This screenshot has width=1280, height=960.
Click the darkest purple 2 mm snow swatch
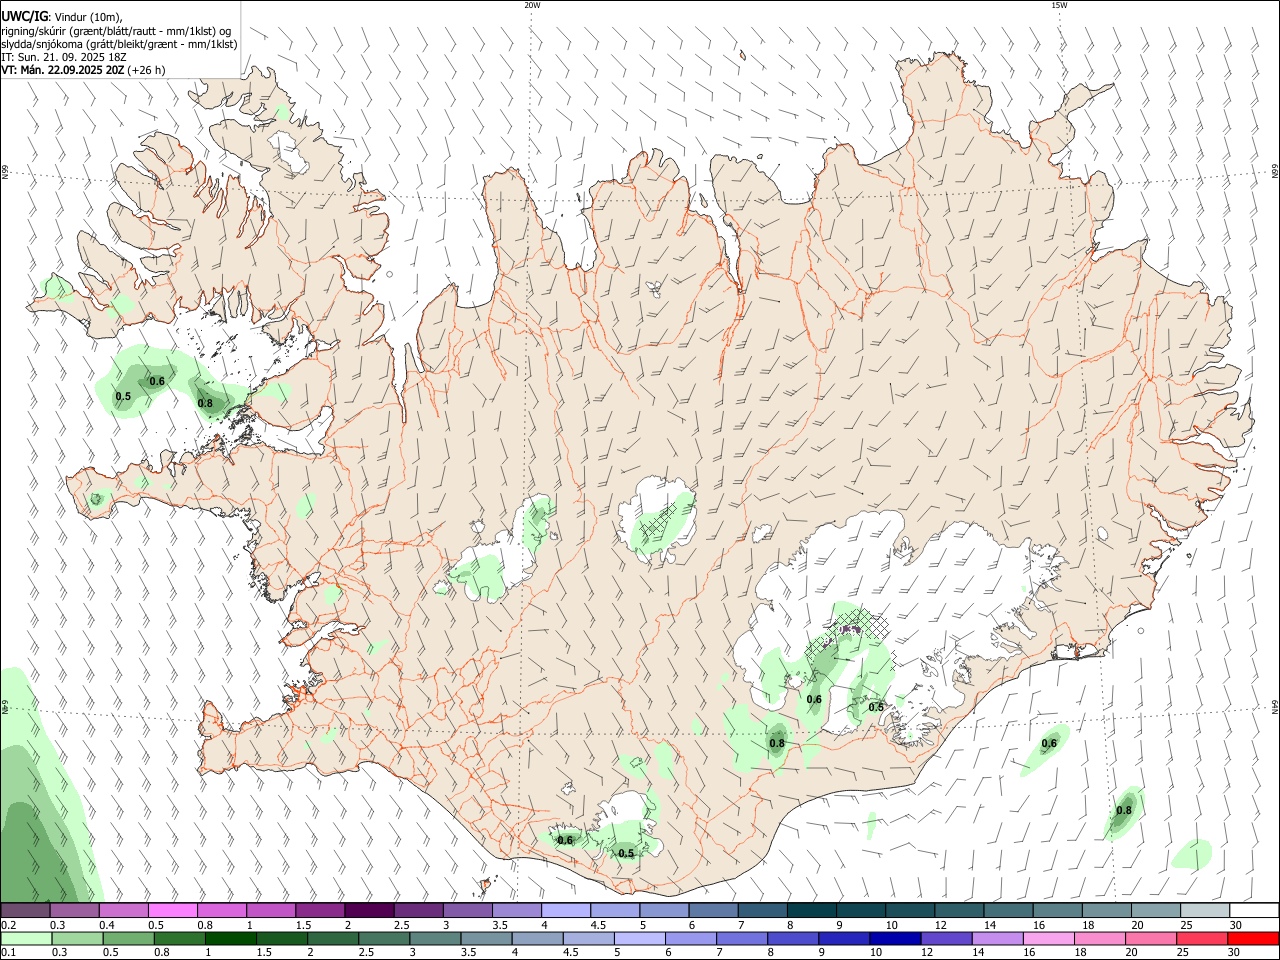click(x=369, y=910)
